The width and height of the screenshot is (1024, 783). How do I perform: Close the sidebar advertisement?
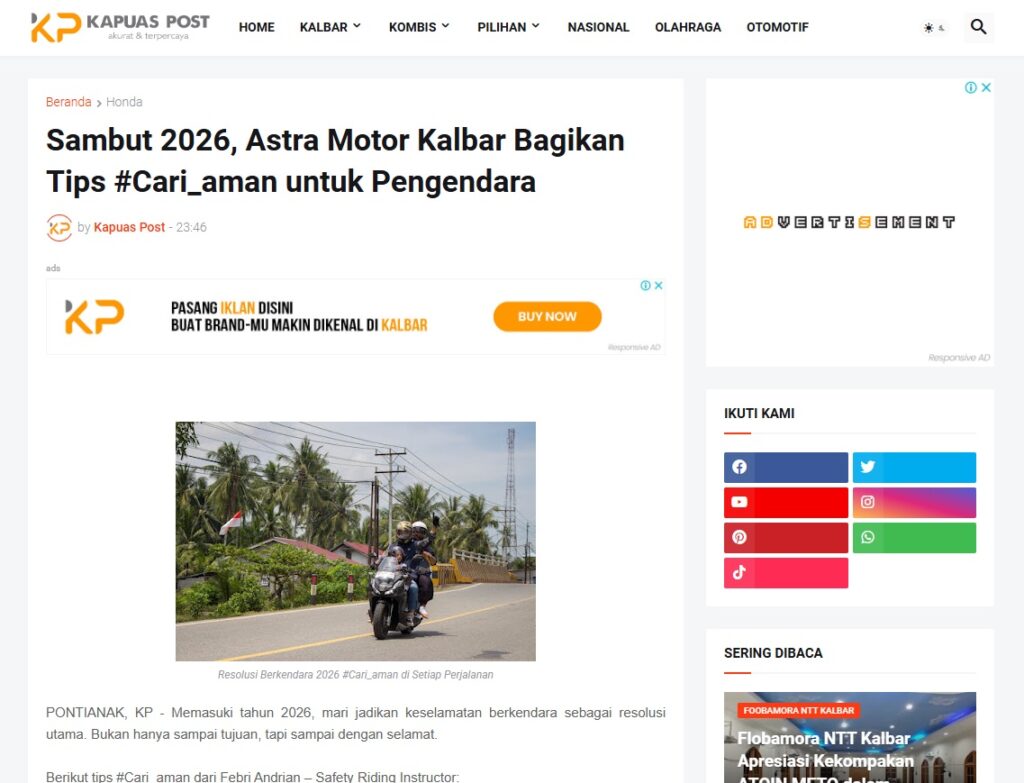[985, 88]
